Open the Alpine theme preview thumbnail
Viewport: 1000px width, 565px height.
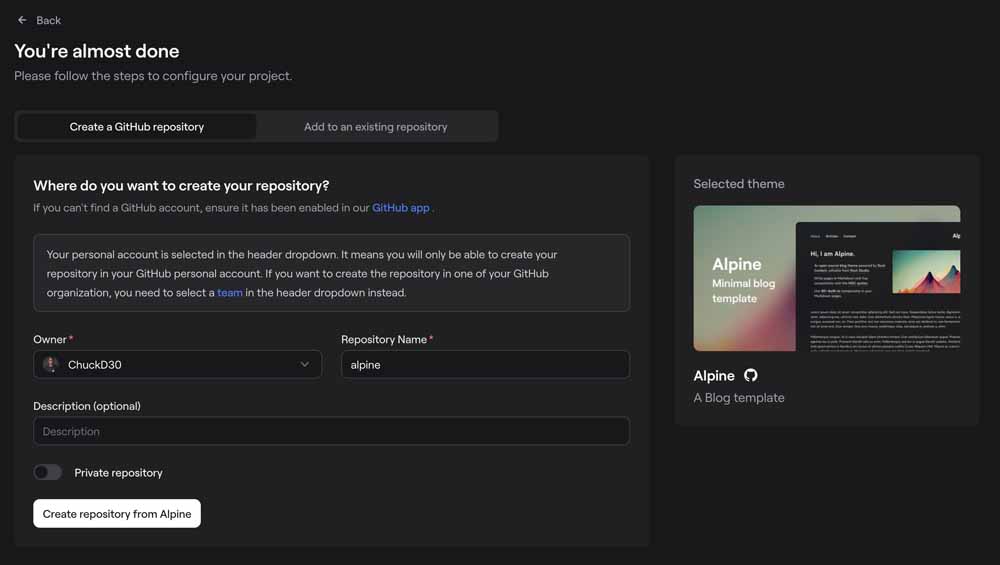(x=827, y=278)
